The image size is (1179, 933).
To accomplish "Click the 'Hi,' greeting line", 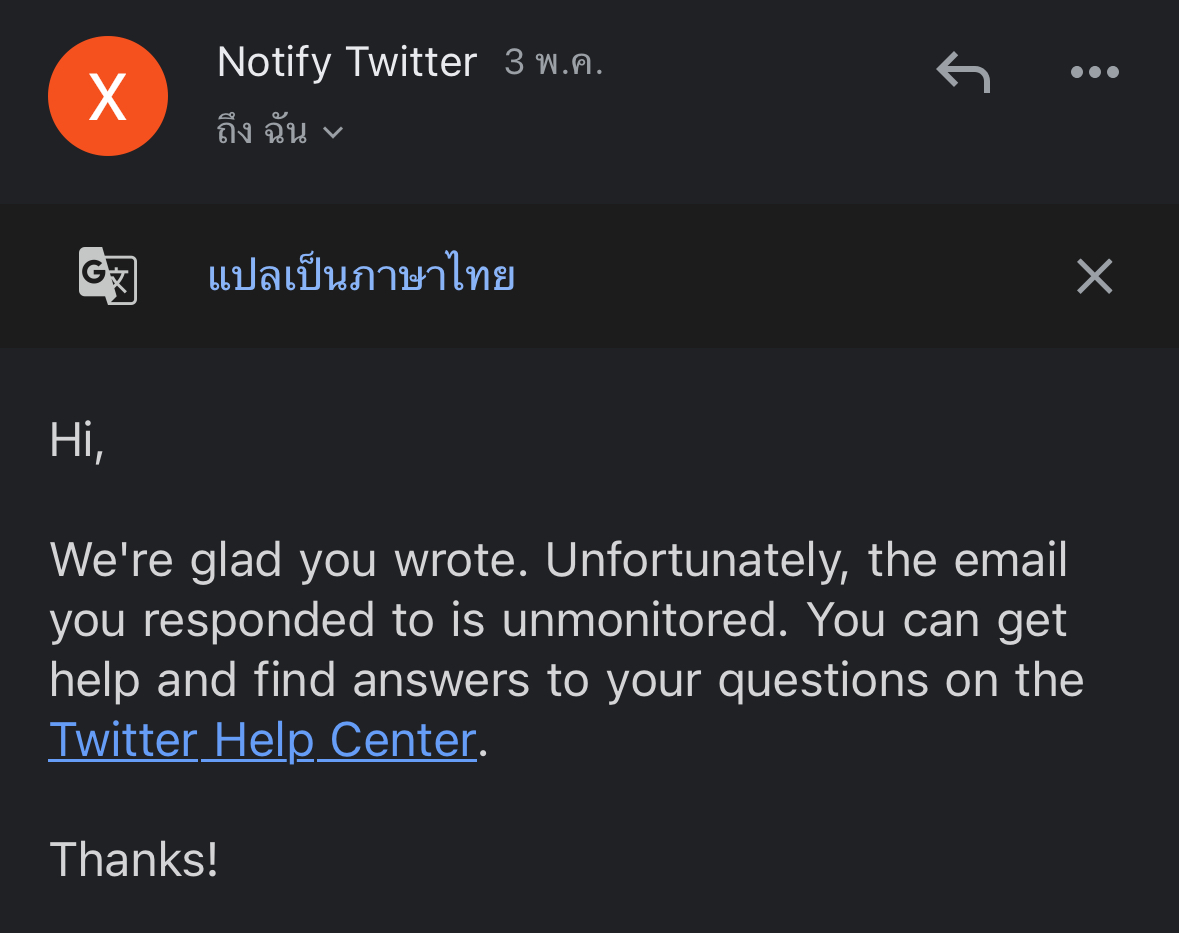I will (x=77, y=440).
